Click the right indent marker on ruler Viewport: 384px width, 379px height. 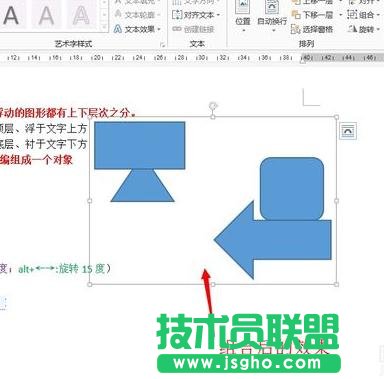point(303,61)
